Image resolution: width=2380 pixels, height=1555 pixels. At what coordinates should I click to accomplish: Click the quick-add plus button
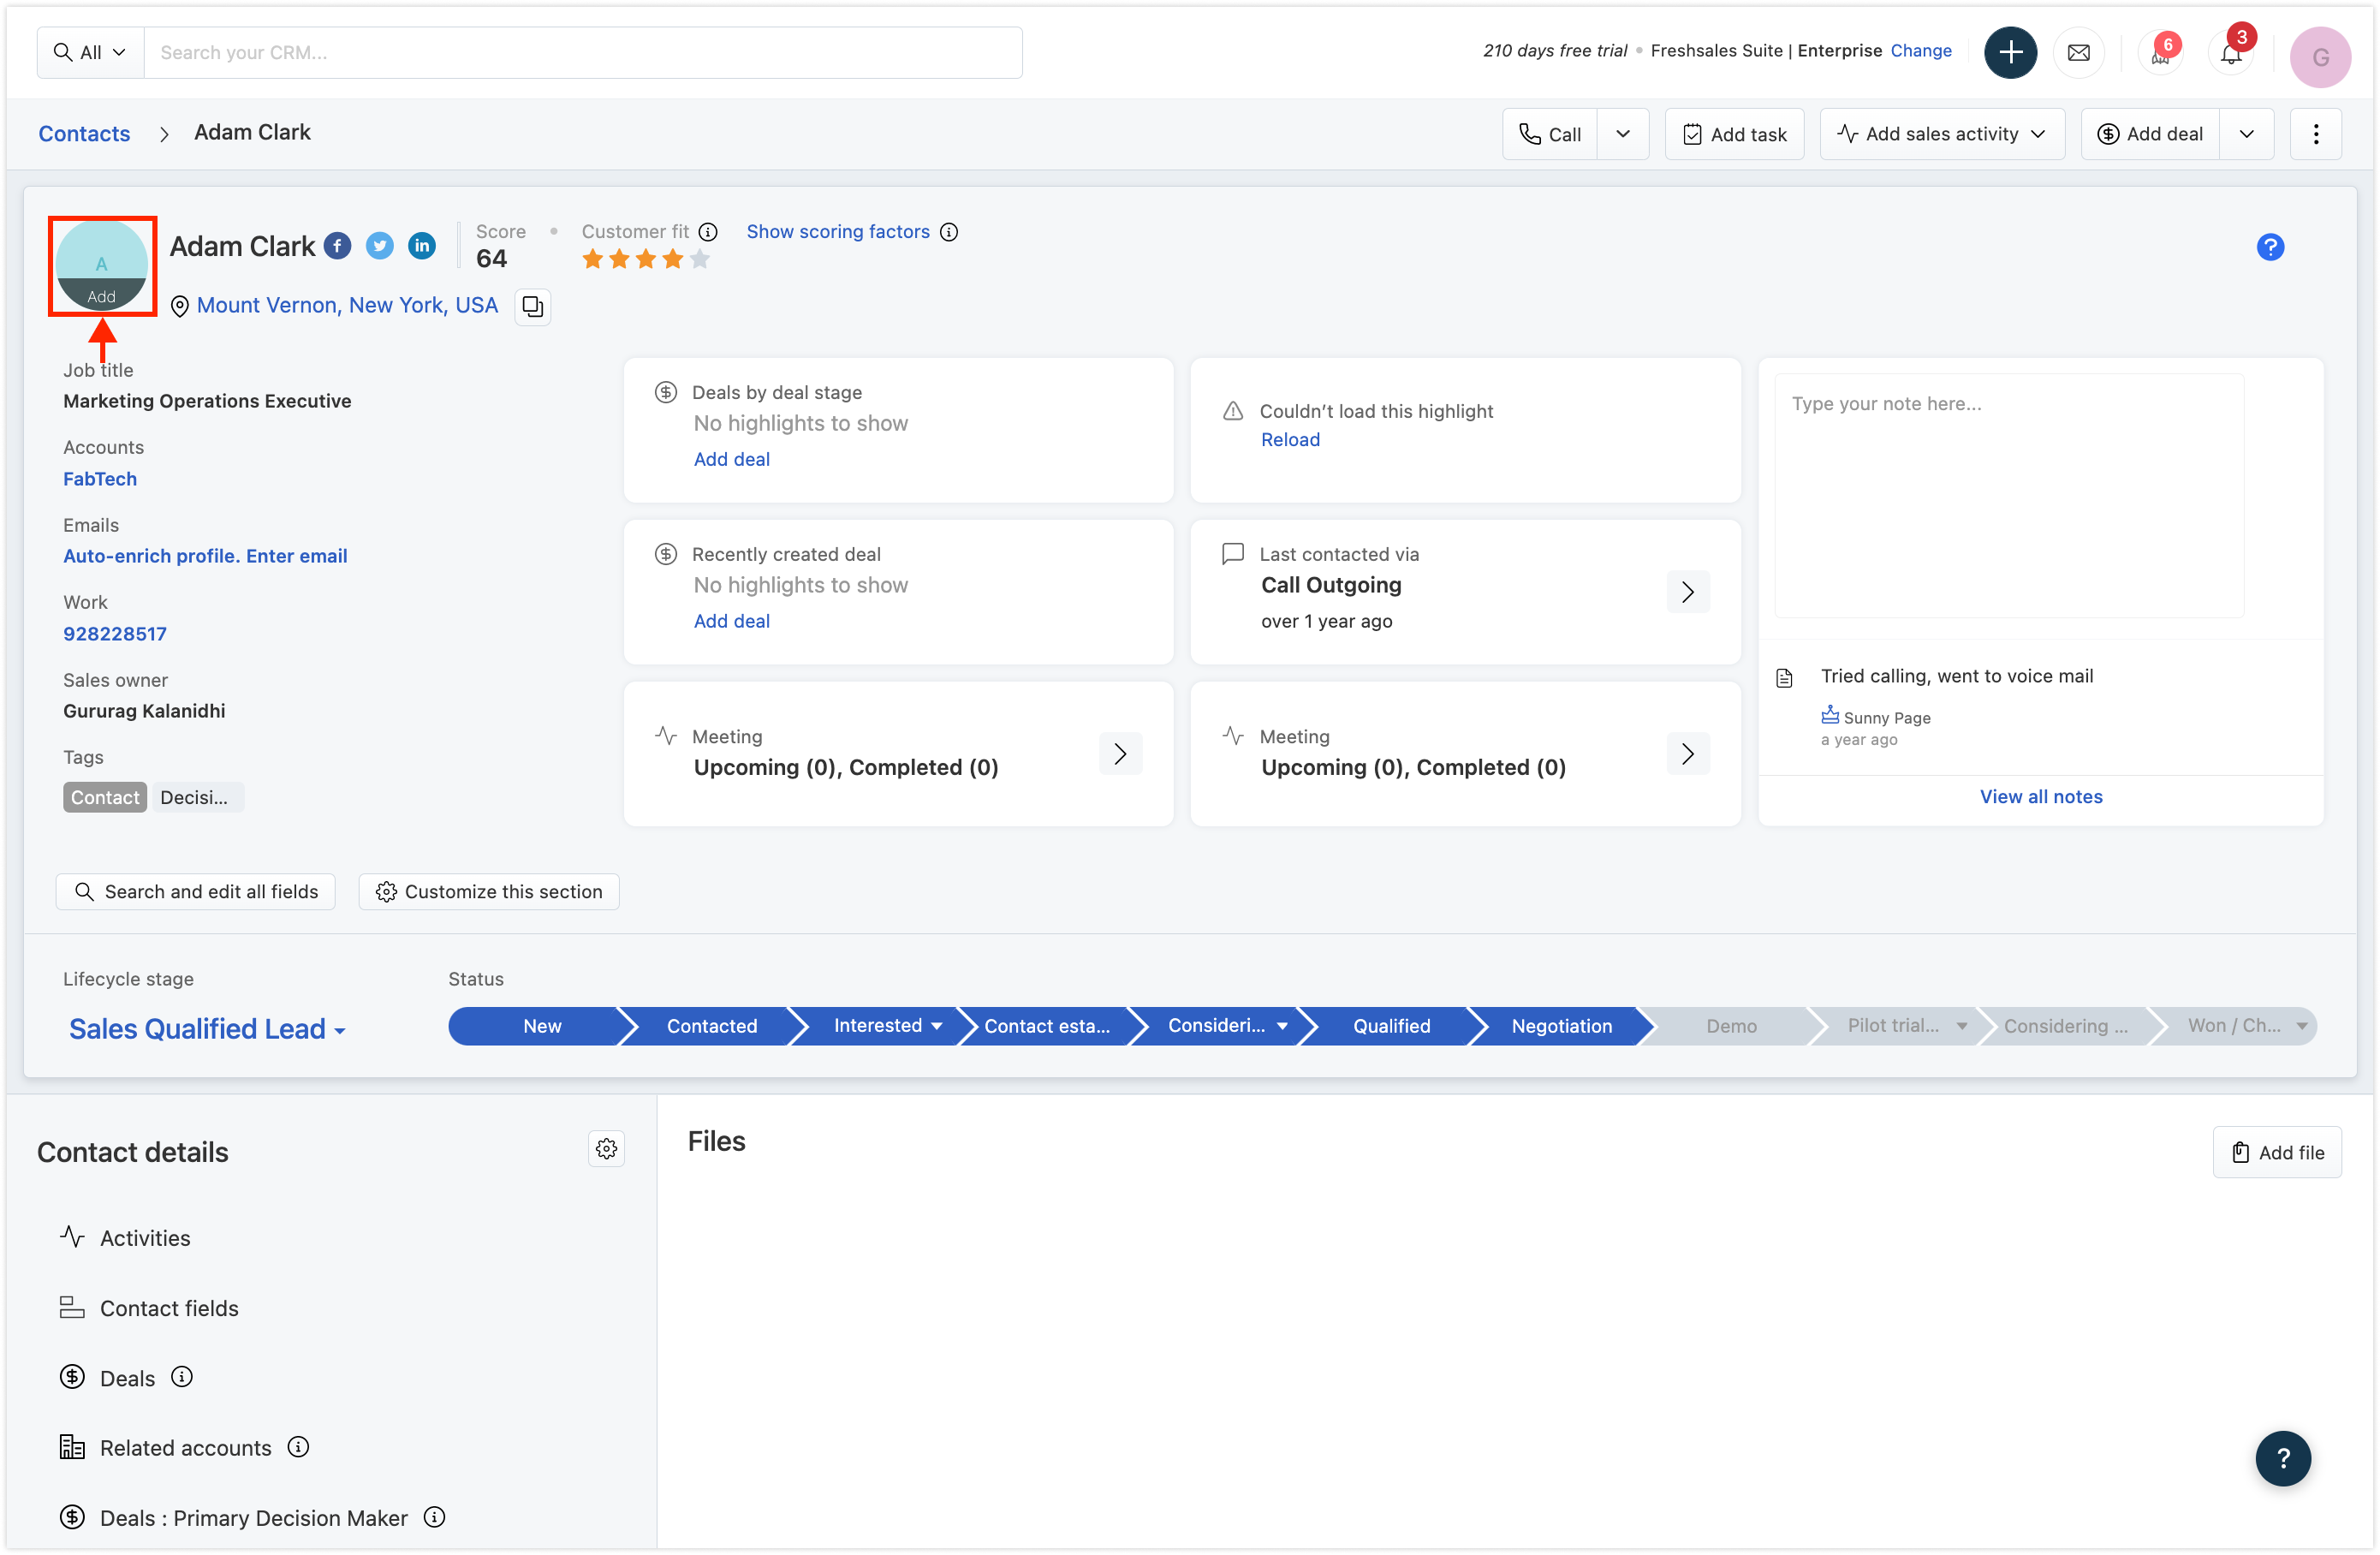pyautogui.click(x=2010, y=53)
